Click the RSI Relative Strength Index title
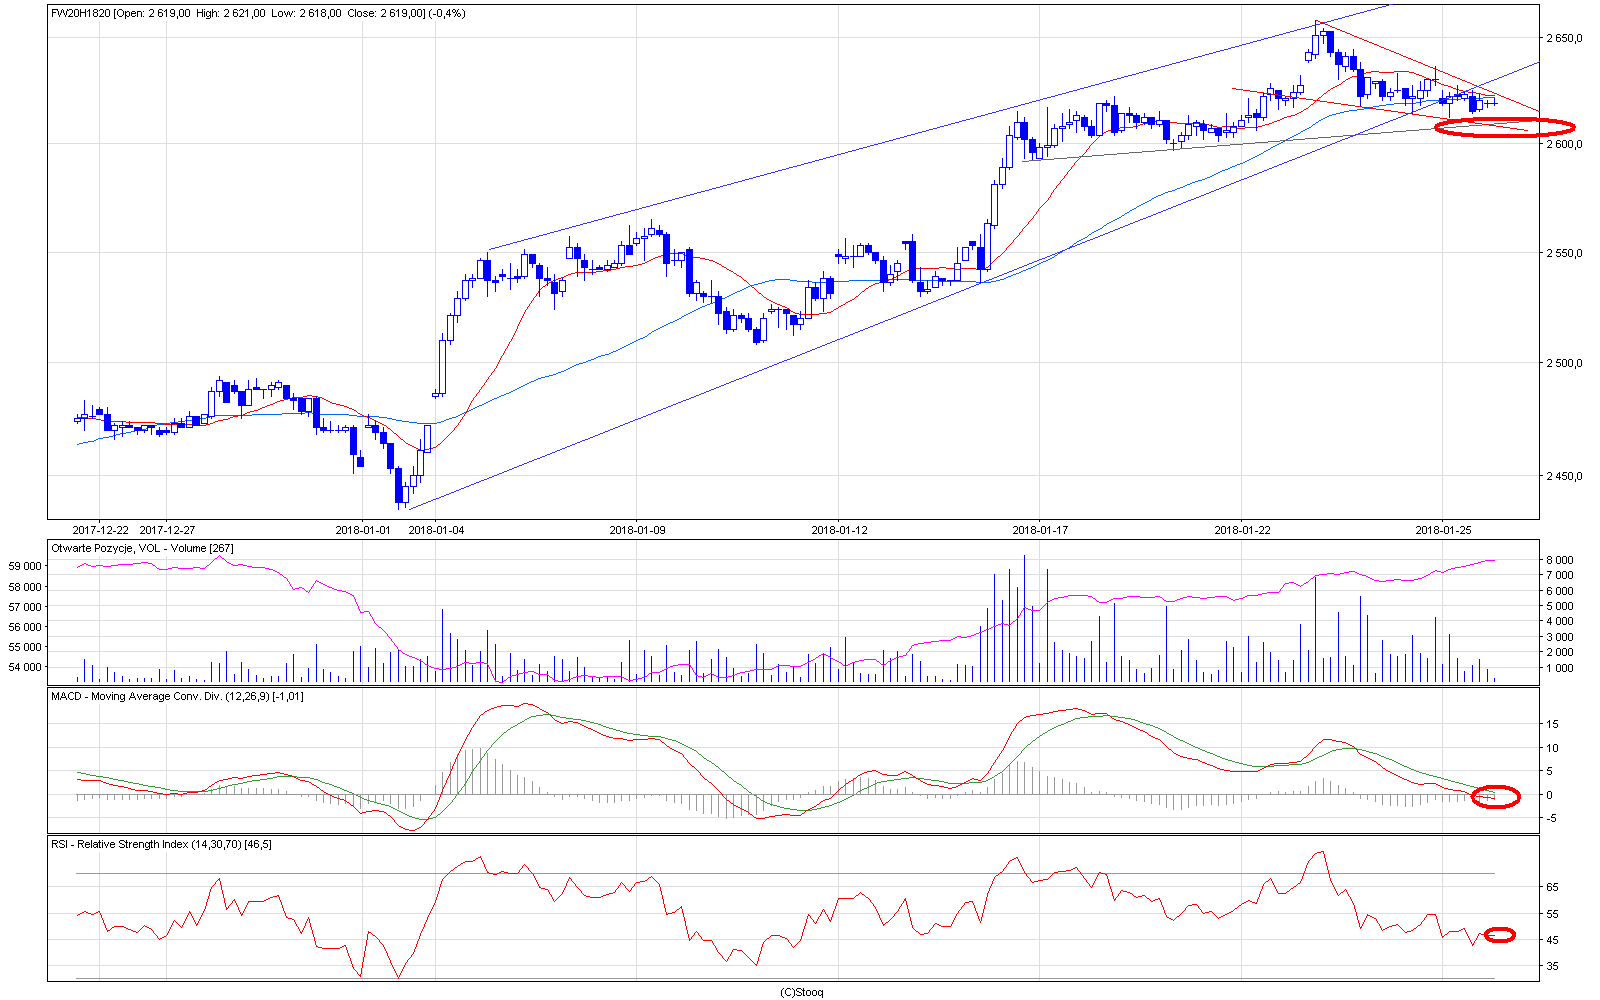The image size is (1600, 1000). coord(161,844)
